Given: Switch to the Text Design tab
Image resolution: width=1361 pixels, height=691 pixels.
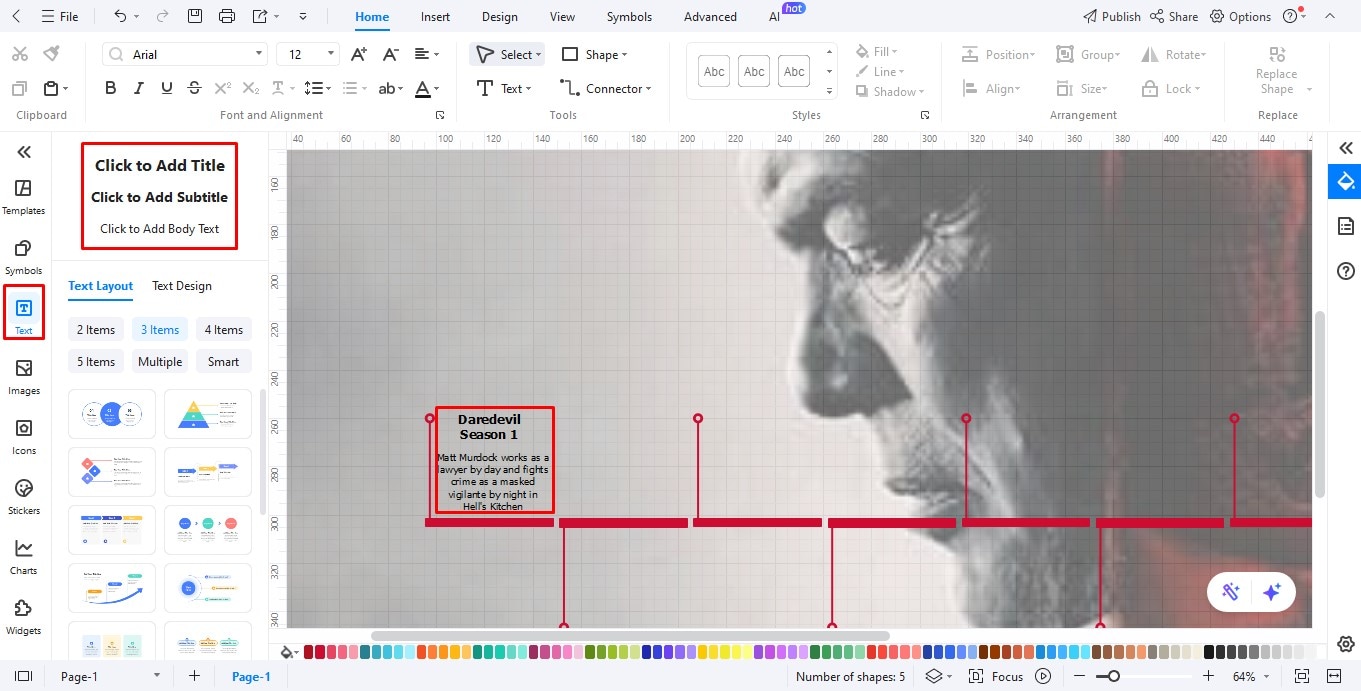Looking at the screenshot, I should point(182,286).
